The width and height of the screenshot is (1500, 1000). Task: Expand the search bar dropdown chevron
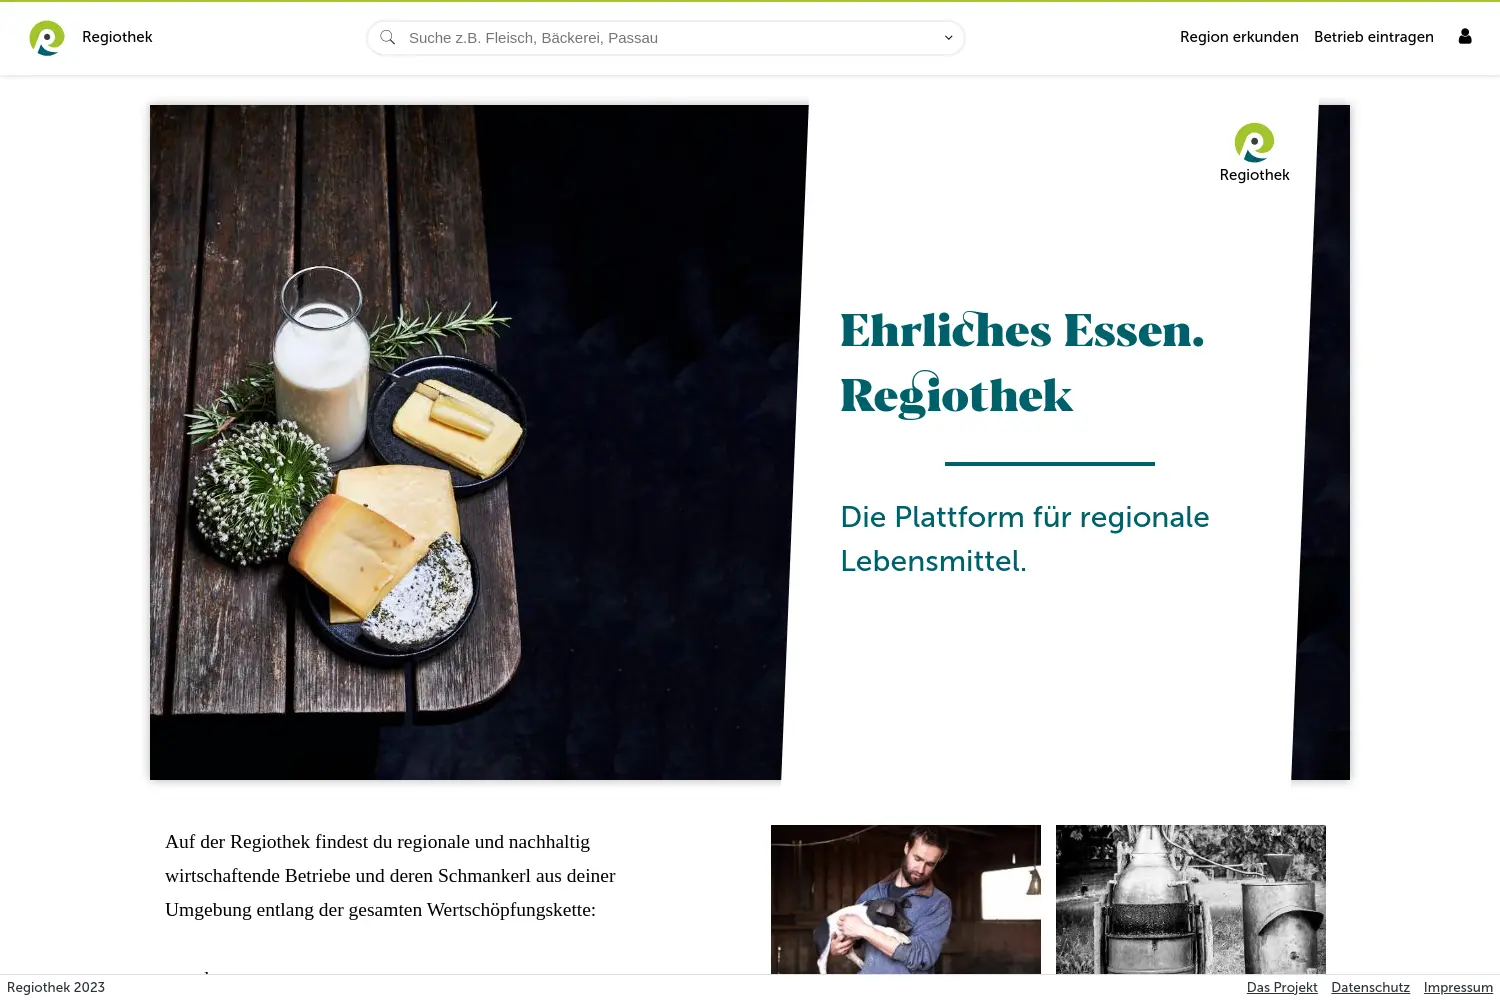click(948, 38)
